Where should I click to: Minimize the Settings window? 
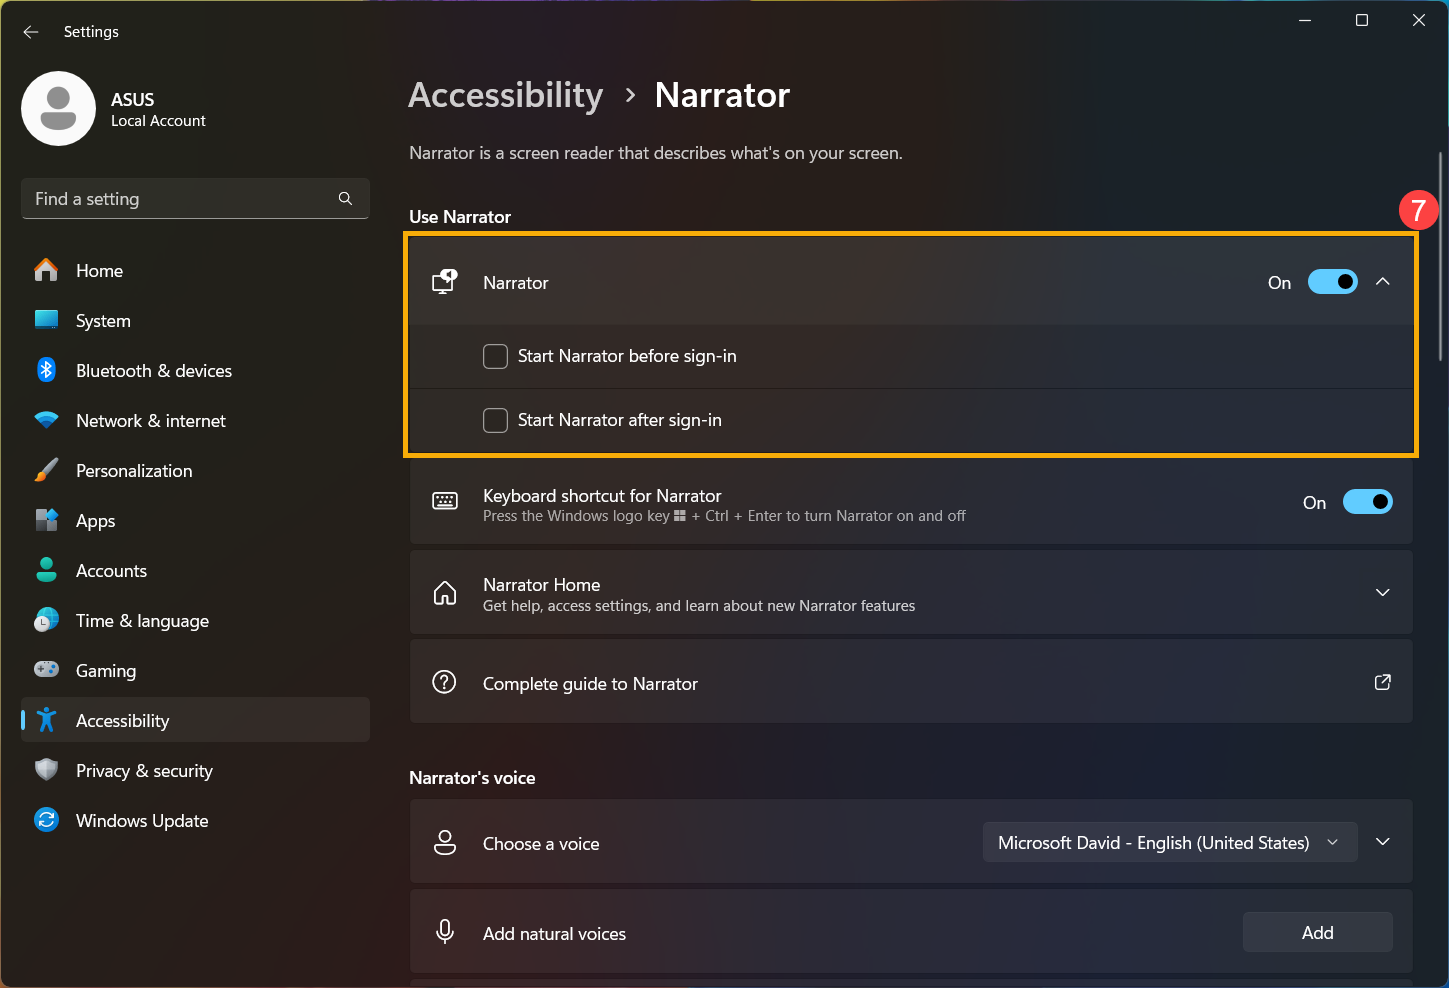tap(1305, 20)
